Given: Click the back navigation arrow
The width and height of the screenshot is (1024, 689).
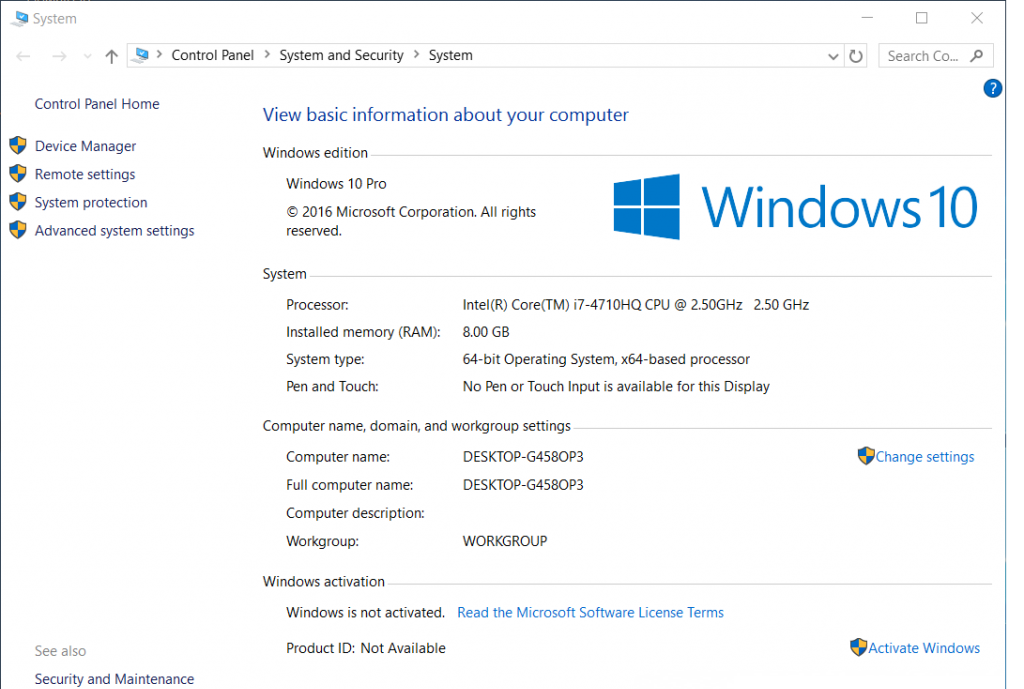Looking at the screenshot, I should pos(22,56).
